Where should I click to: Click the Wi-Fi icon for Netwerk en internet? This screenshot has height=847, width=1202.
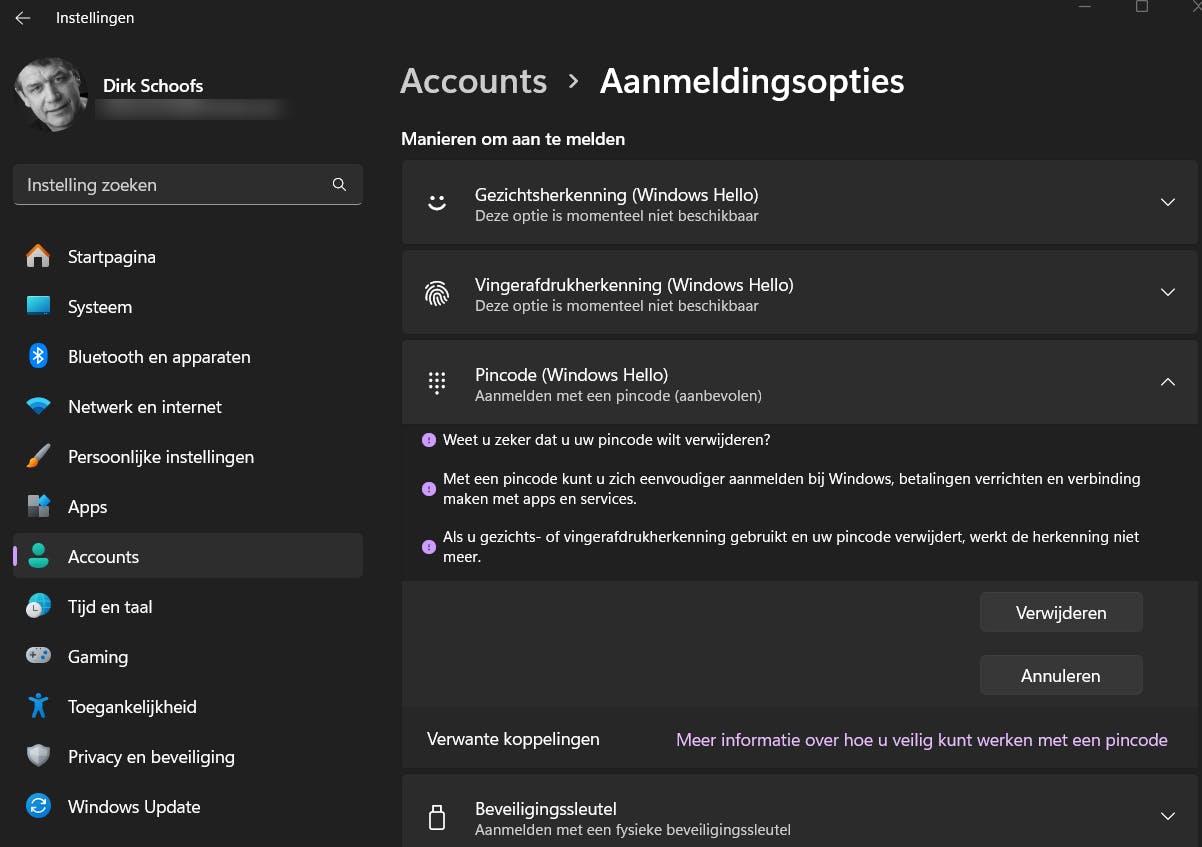[38, 407]
